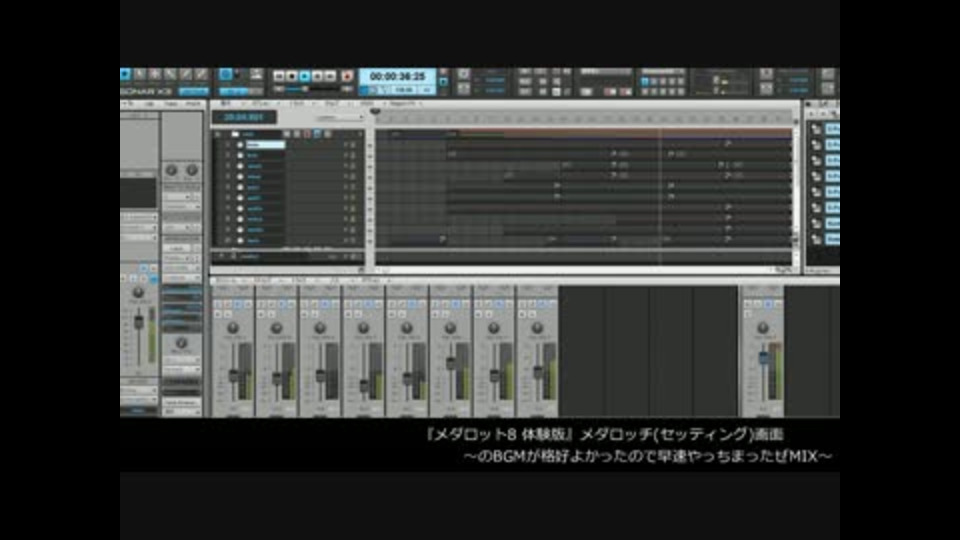Click the performance meter in the control bar
Viewport: 960px width, 540px height.
point(720,82)
